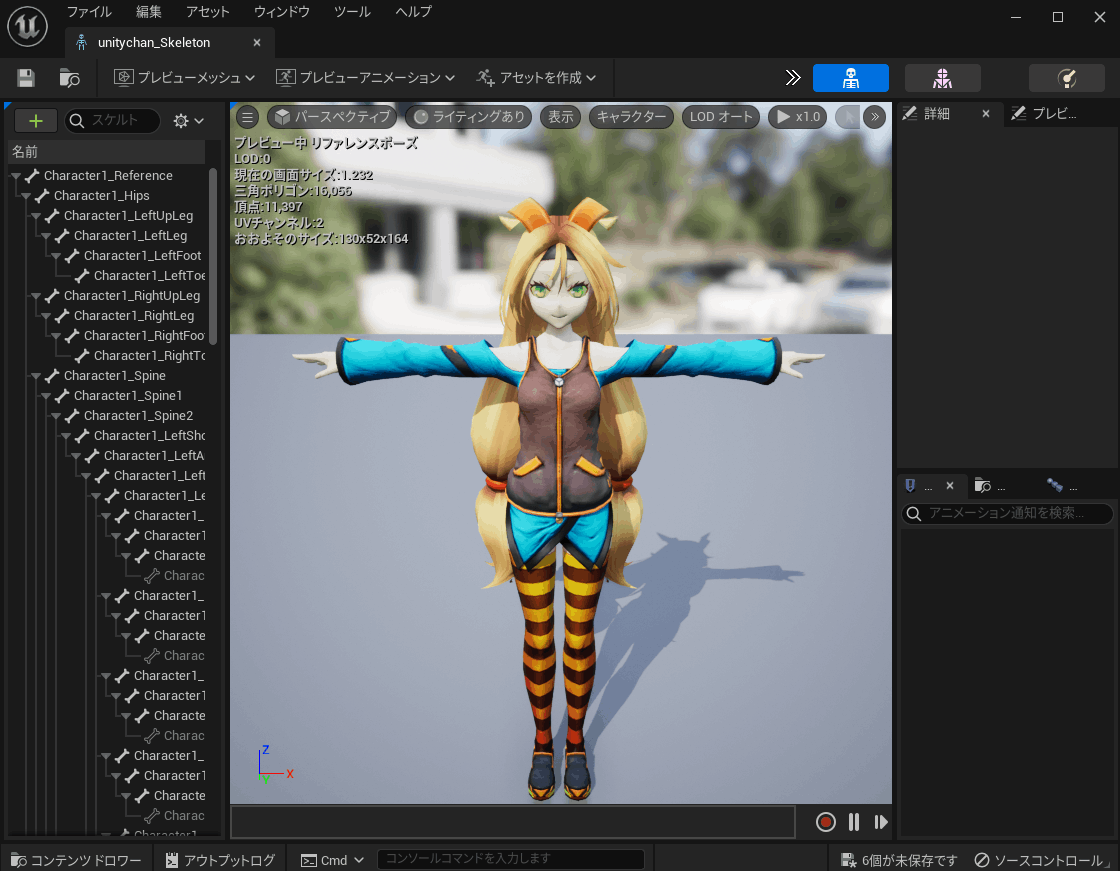Open the 編集 menu

(149, 12)
